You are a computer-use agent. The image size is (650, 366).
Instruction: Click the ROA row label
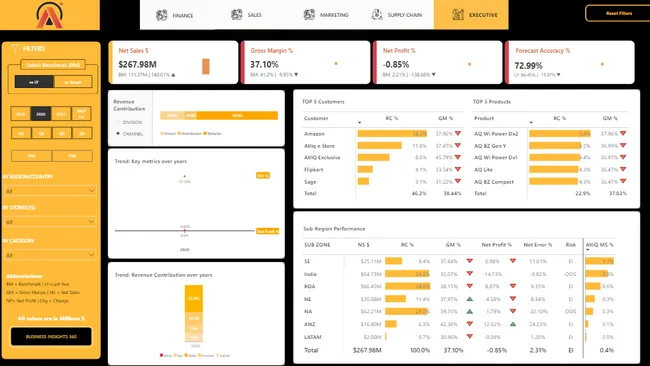click(309, 286)
